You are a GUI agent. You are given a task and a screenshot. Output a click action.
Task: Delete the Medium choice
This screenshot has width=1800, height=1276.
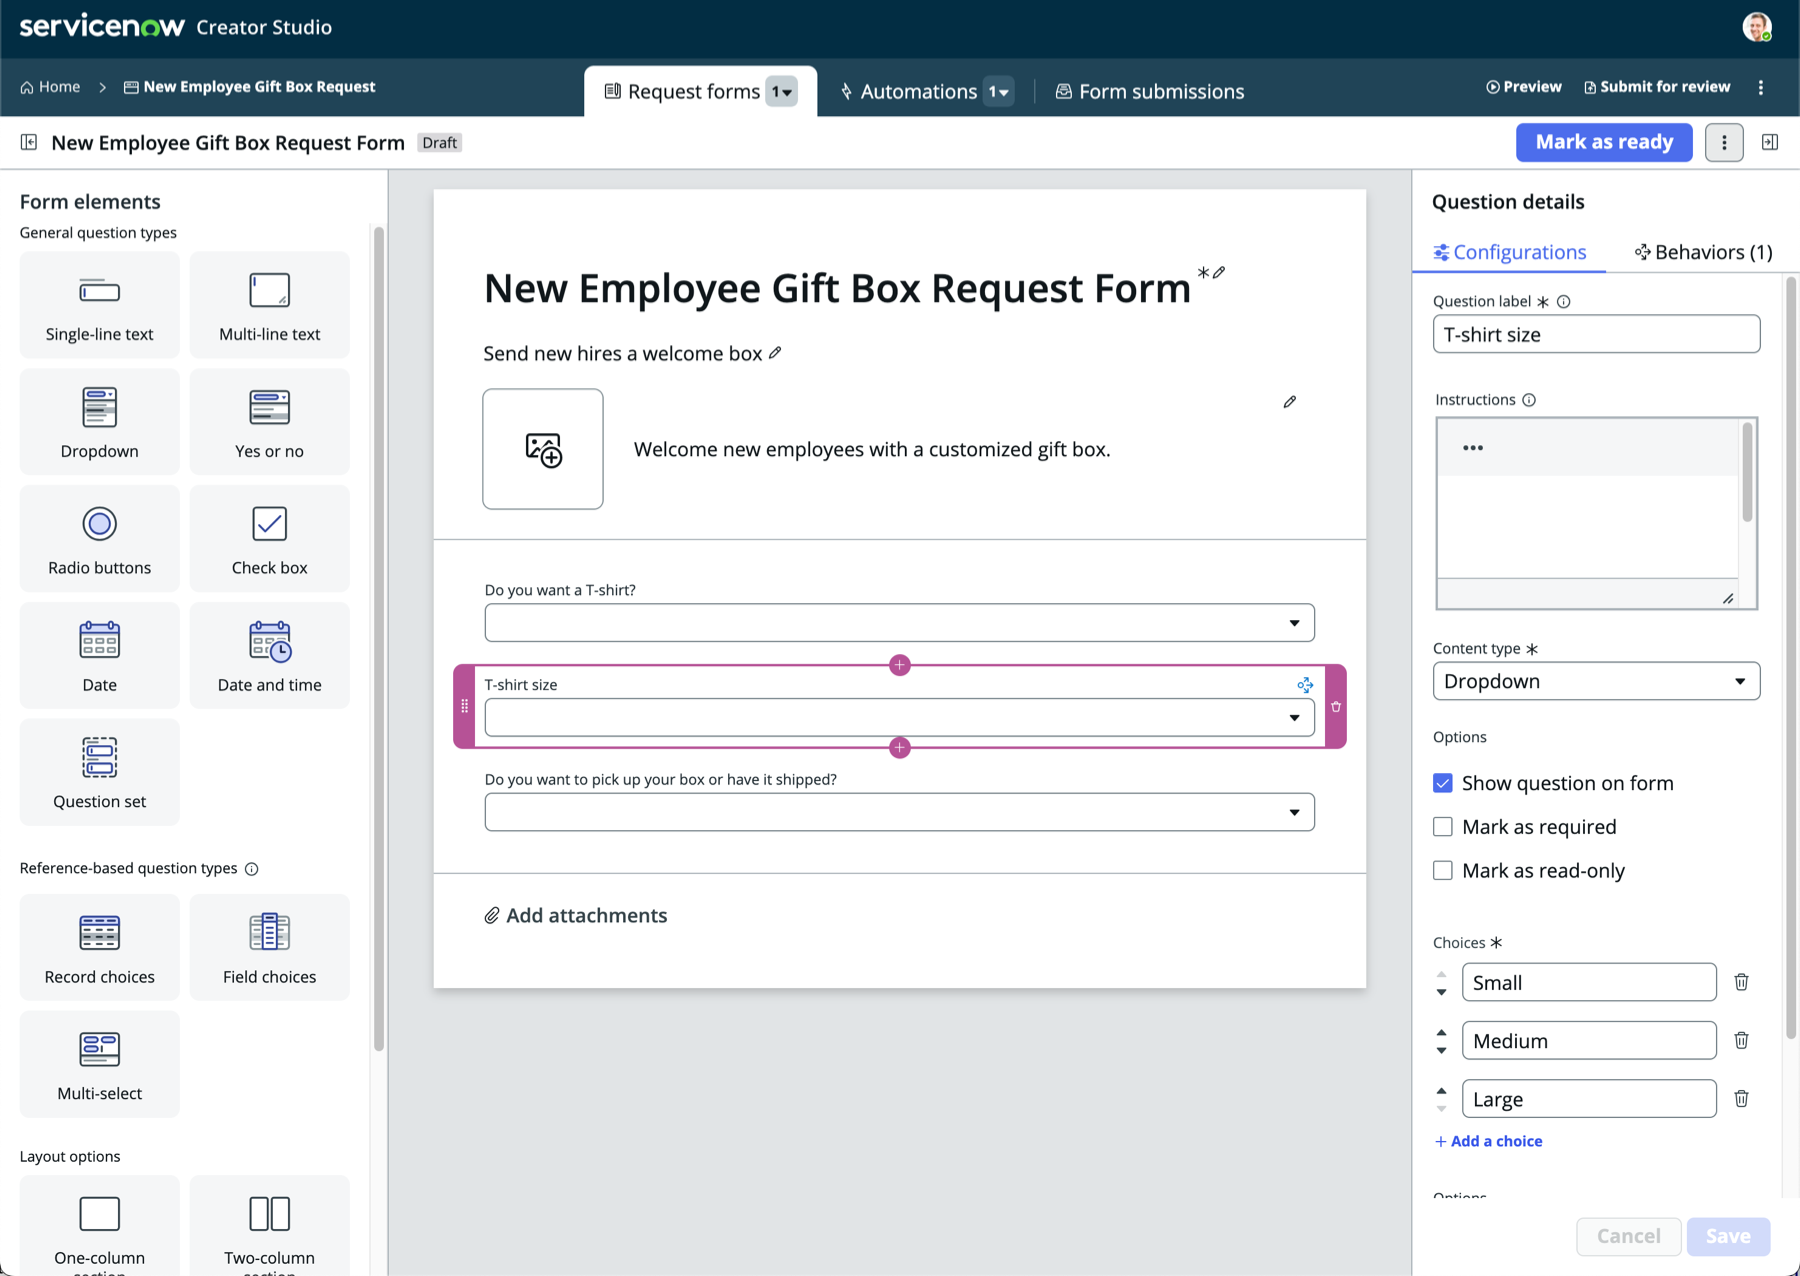pos(1741,1040)
